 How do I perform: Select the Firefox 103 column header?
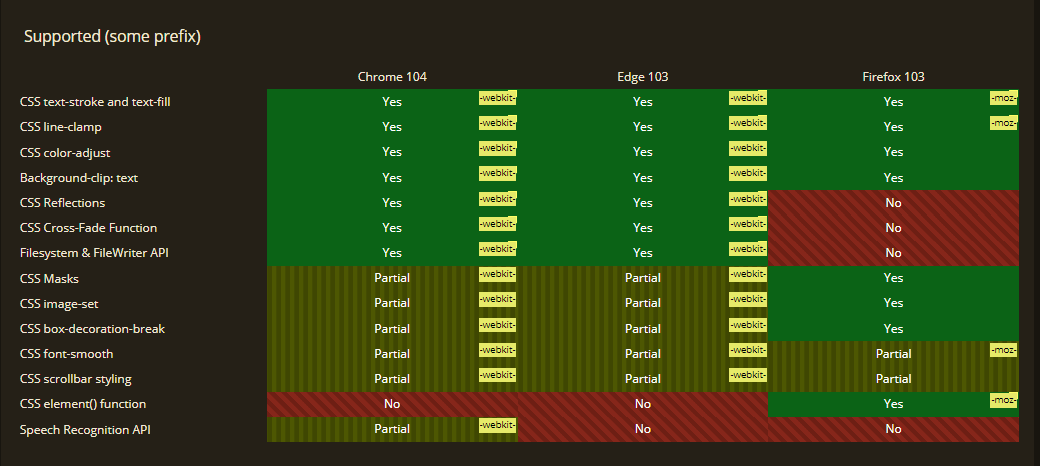893,77
